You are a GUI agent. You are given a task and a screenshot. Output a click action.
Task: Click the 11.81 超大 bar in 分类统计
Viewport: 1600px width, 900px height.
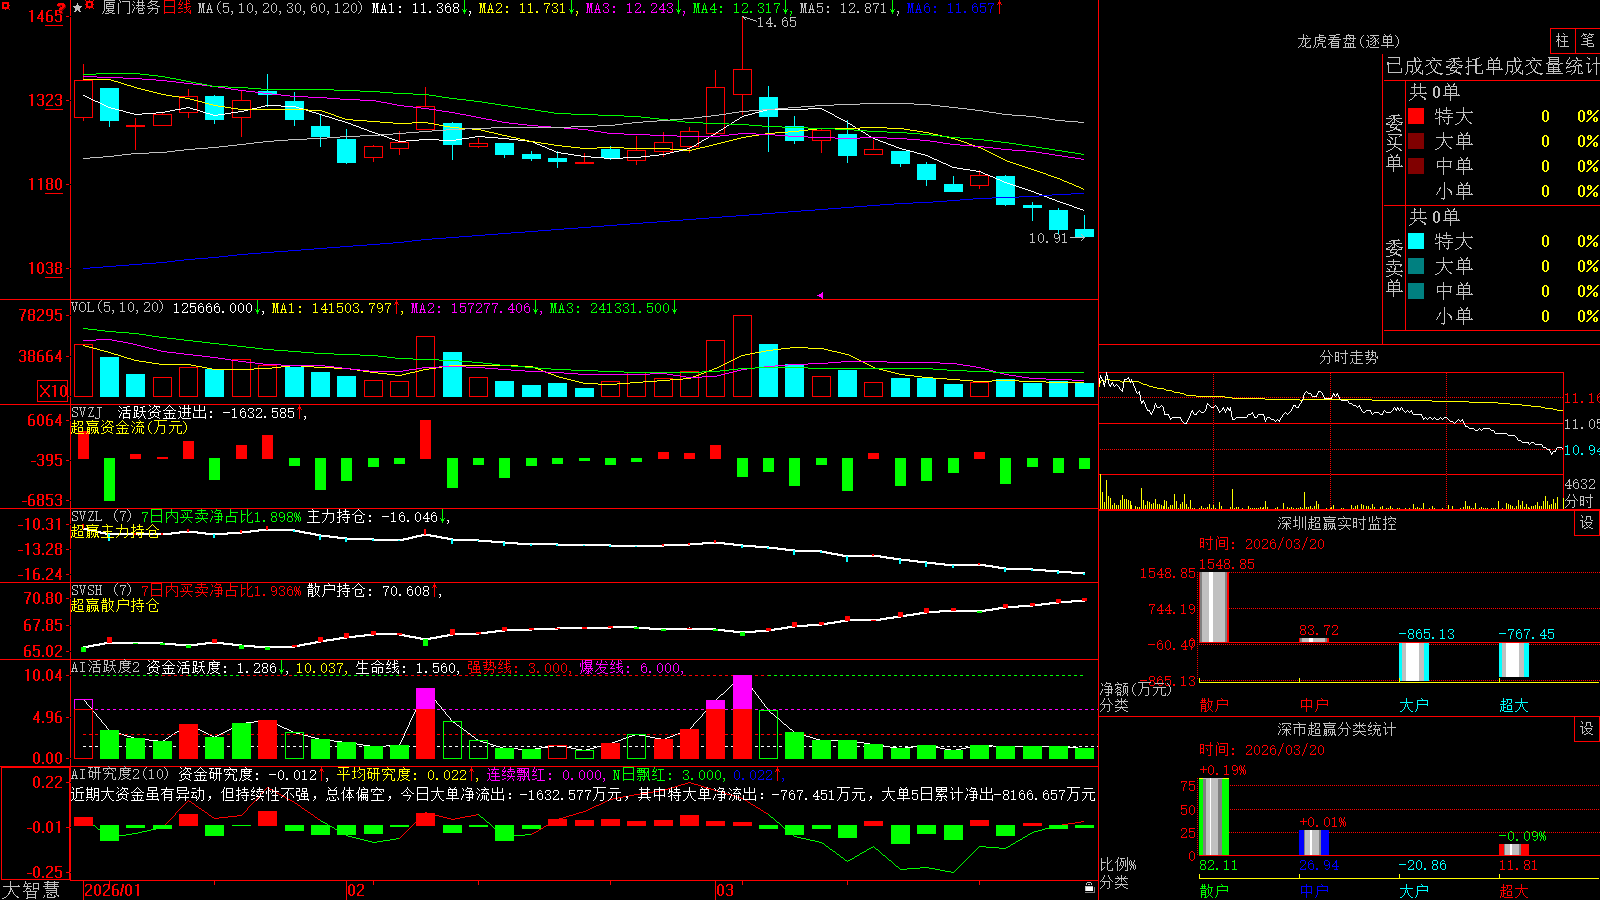point(1514,850)
